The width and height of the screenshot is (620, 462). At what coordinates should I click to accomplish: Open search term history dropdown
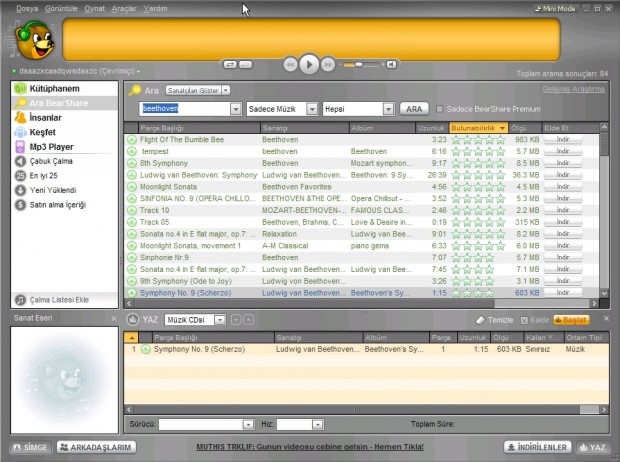[236, 109]
